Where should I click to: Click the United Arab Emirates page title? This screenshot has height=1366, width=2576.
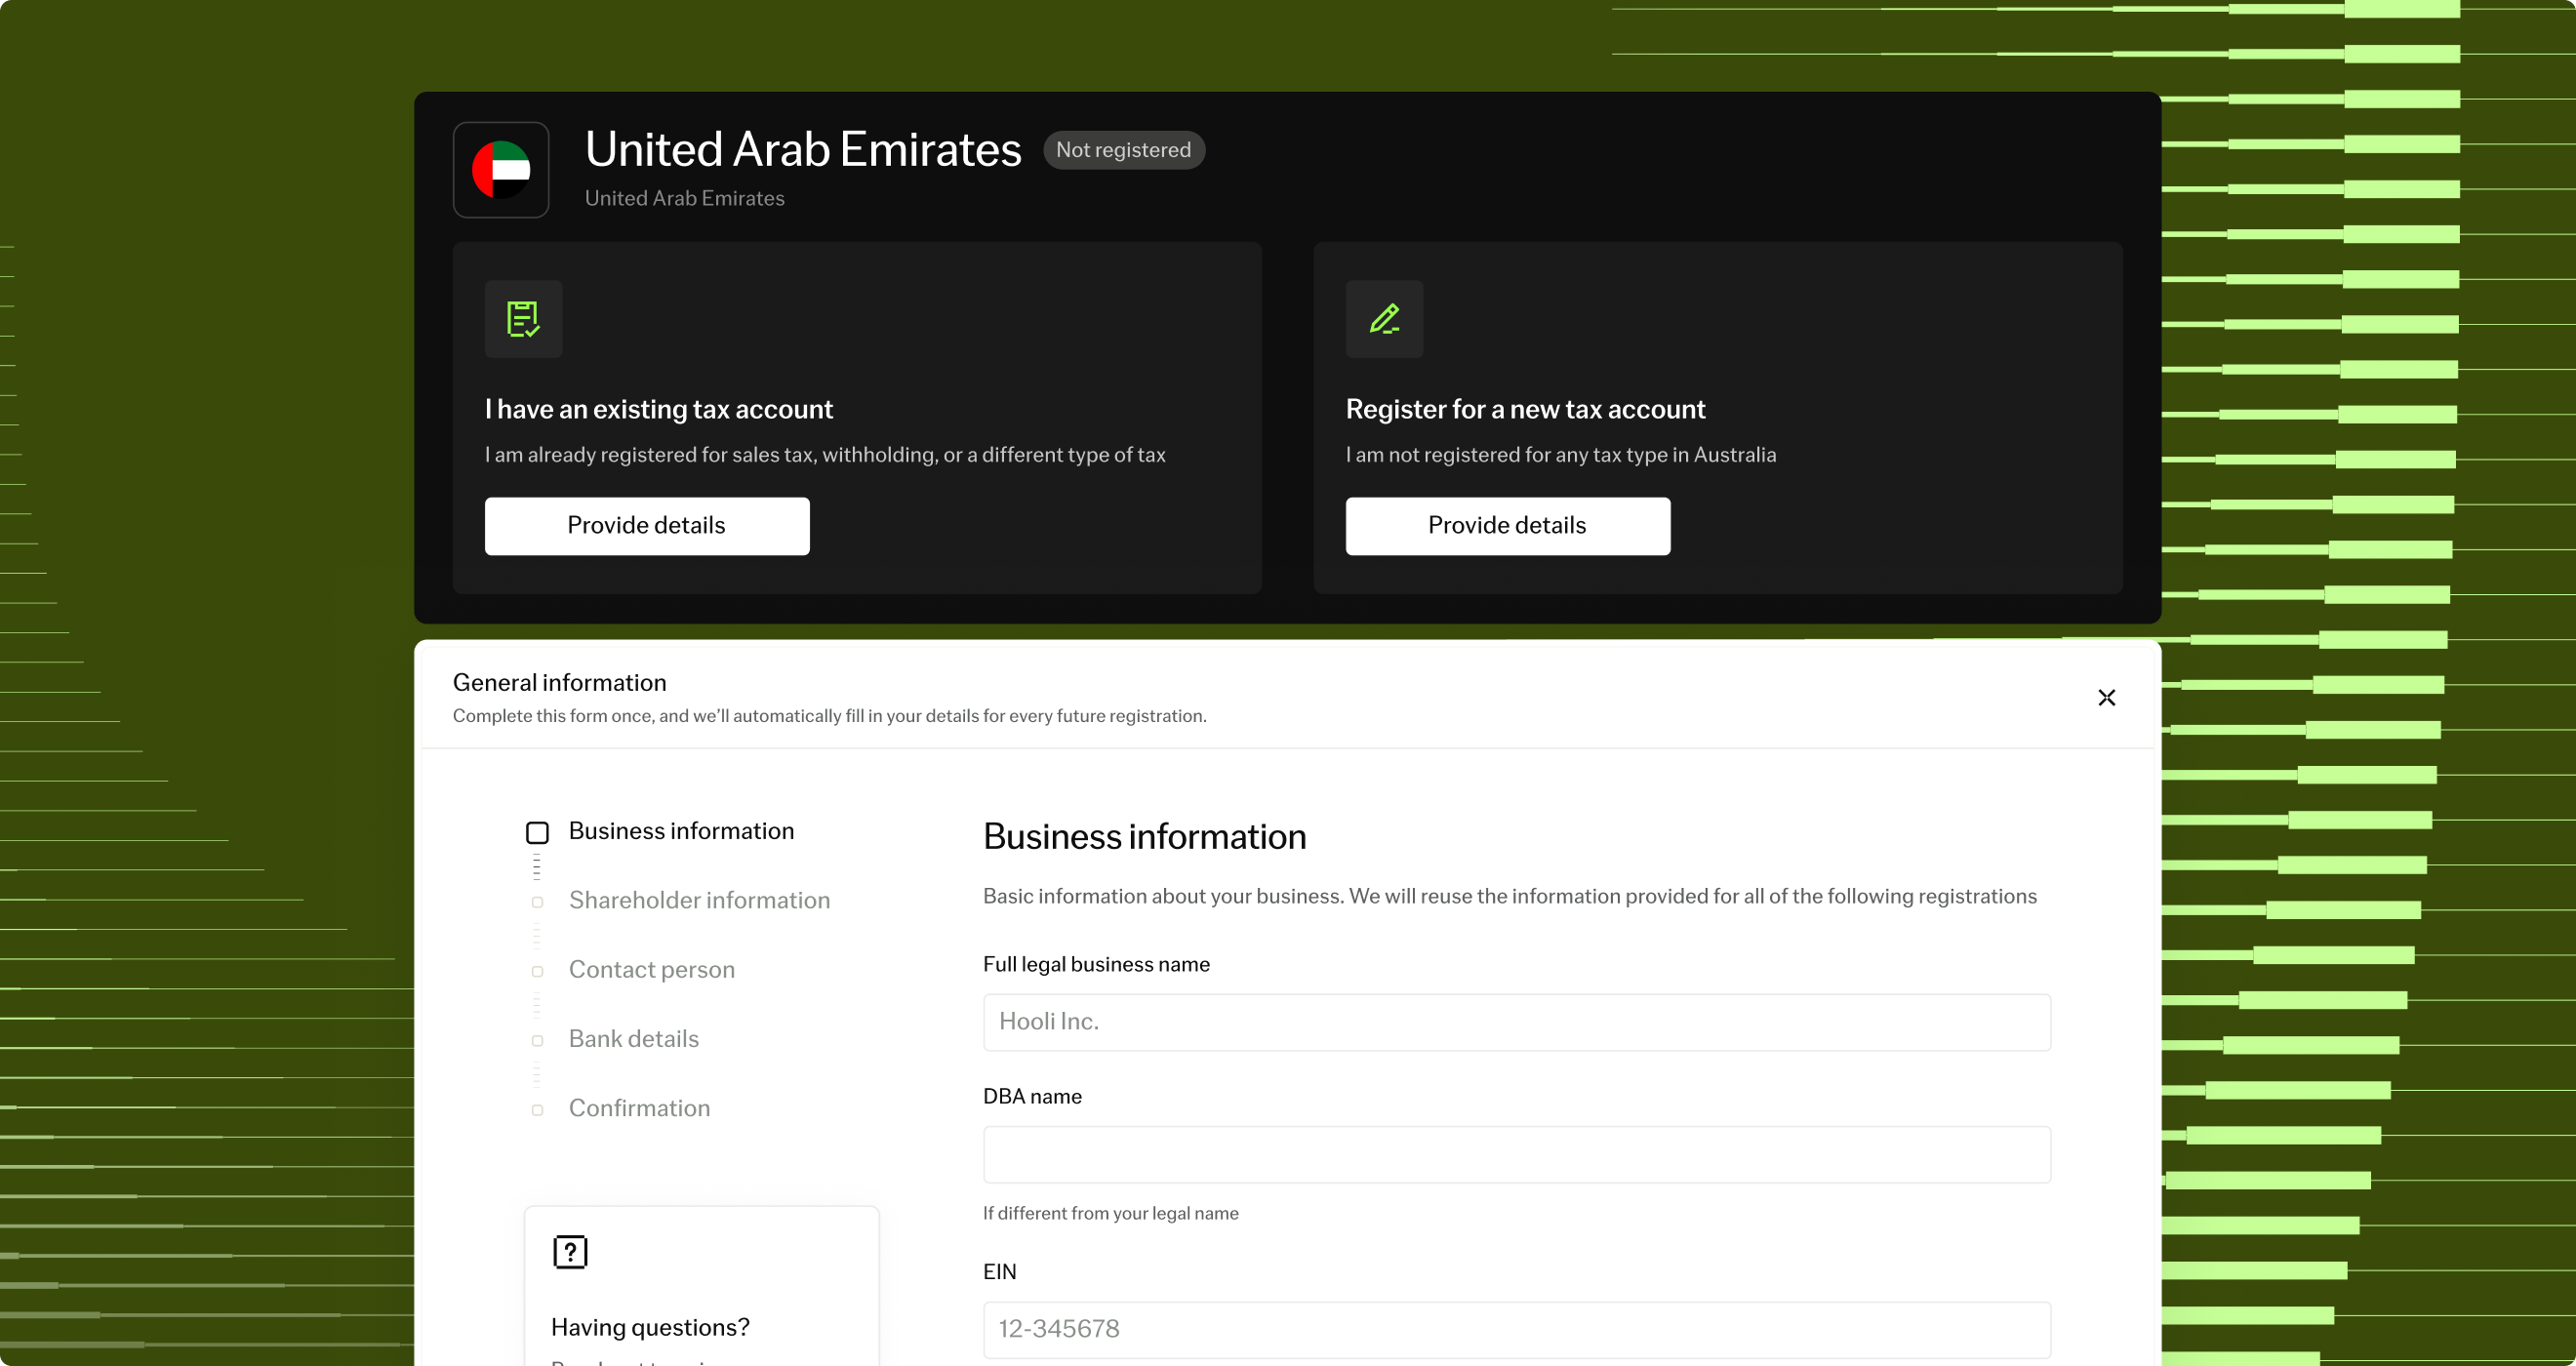coord(803,149)
